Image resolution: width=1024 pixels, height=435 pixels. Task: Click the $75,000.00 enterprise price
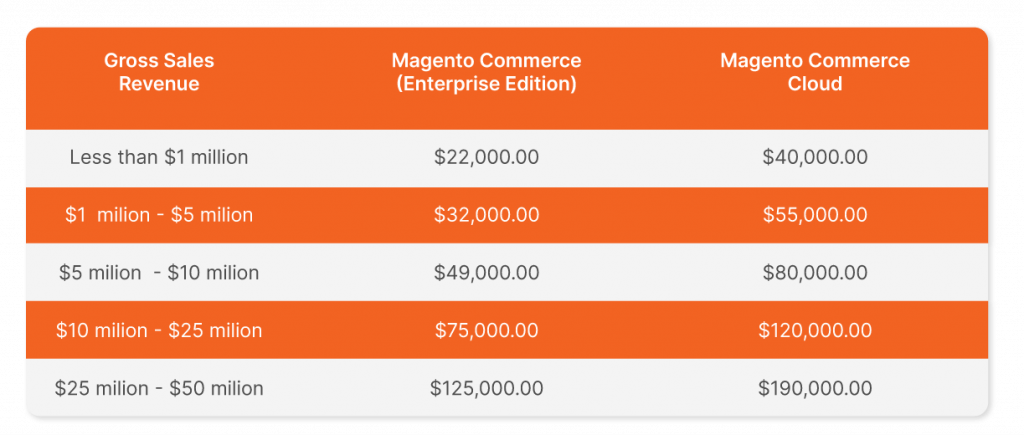click(487, 330)
